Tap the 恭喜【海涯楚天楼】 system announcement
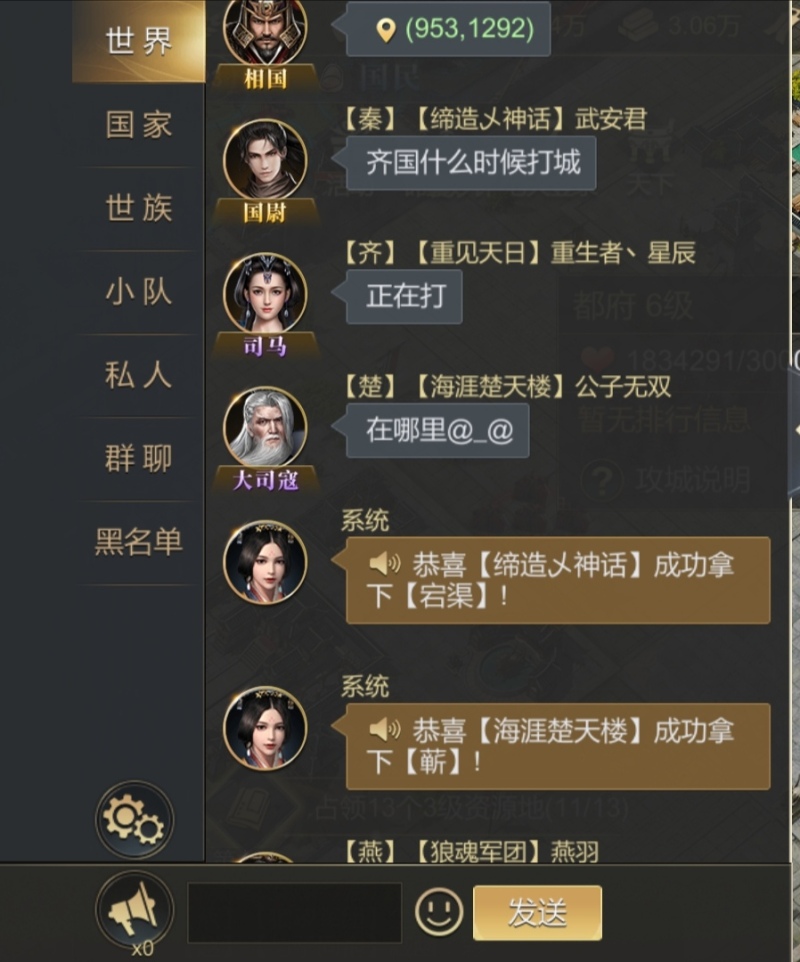Viewport: 800px width, 962px height. 558,747
